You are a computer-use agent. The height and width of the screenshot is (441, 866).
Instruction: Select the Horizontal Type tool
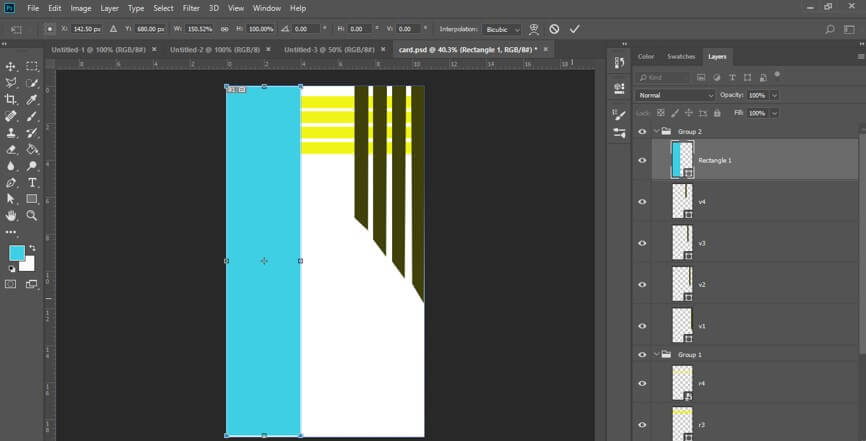point(32,183)
